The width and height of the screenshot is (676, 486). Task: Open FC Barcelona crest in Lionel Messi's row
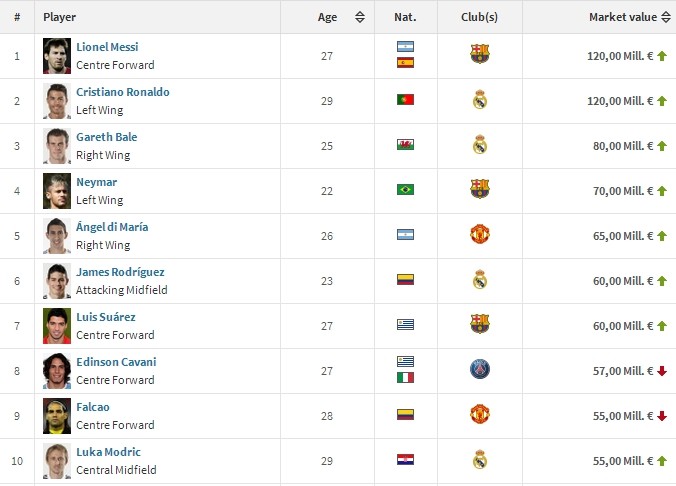[x=479, y=54]
